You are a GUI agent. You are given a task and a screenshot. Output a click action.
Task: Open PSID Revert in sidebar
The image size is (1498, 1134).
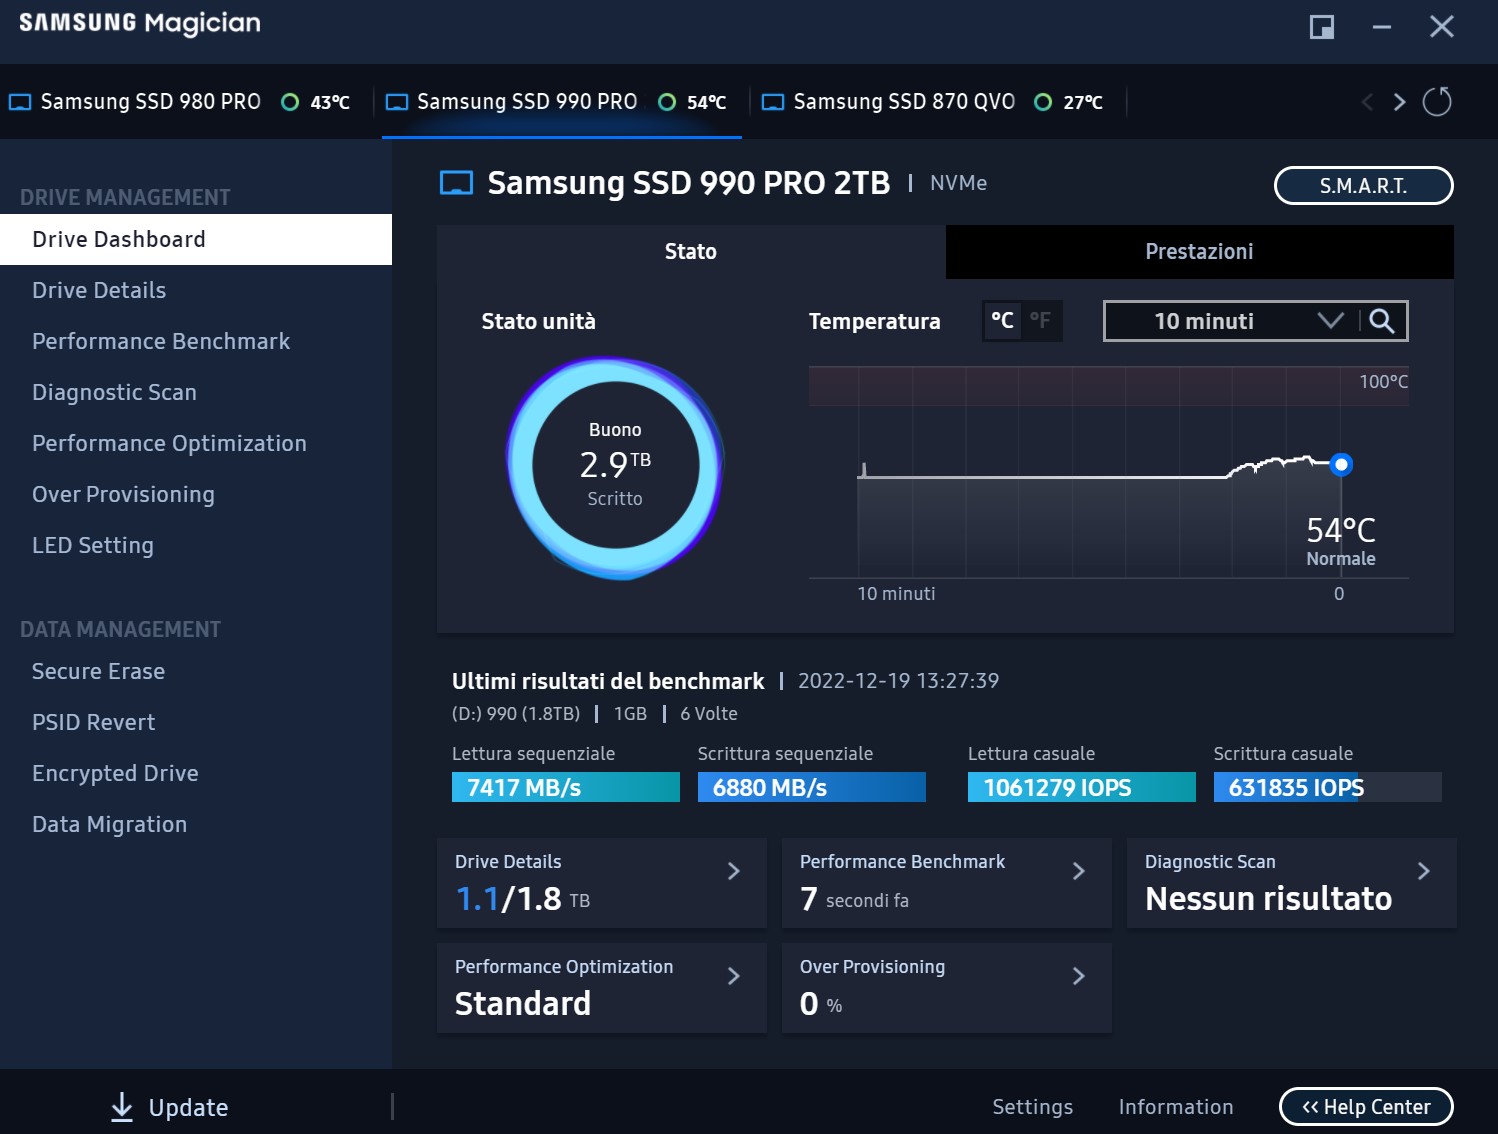(x=196, y=723)
